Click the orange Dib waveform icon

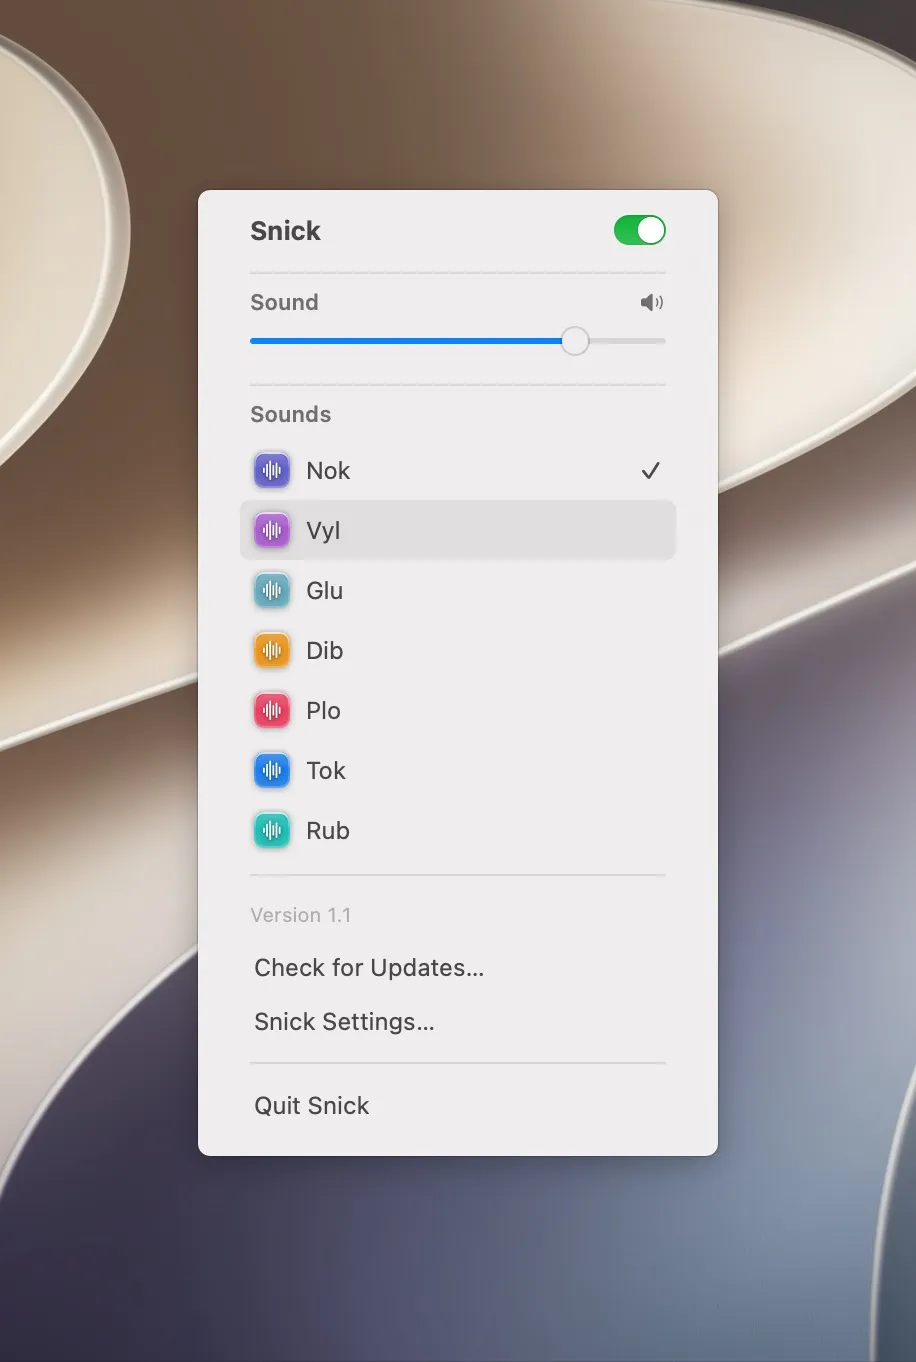point(272,650)
